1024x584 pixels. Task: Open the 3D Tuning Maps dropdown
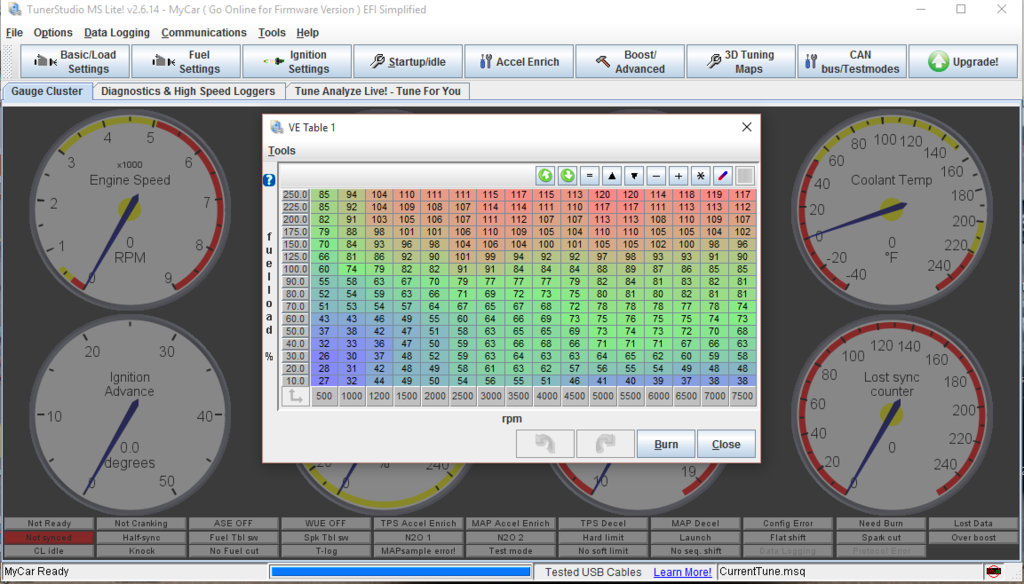point(741,62)
